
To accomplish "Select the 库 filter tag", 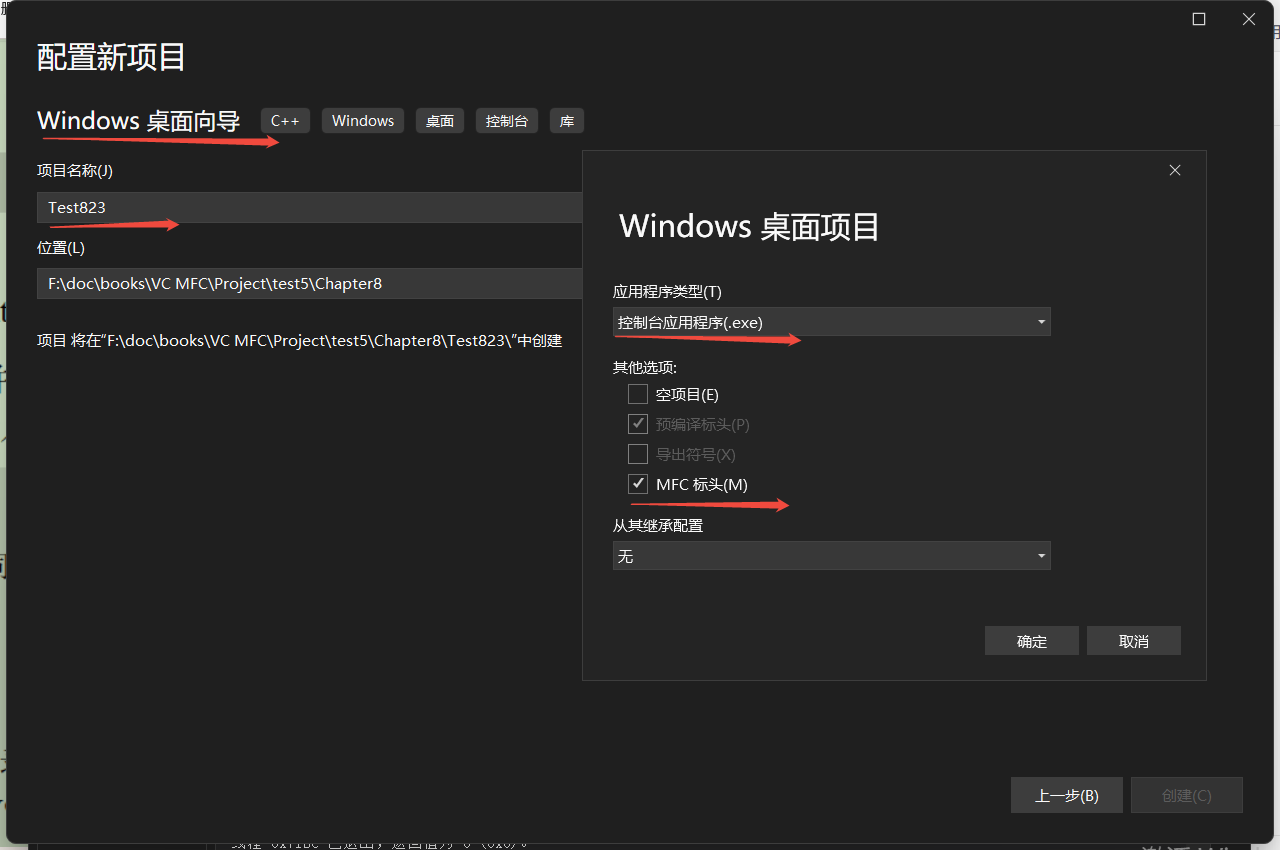I will tap(566, 120).
